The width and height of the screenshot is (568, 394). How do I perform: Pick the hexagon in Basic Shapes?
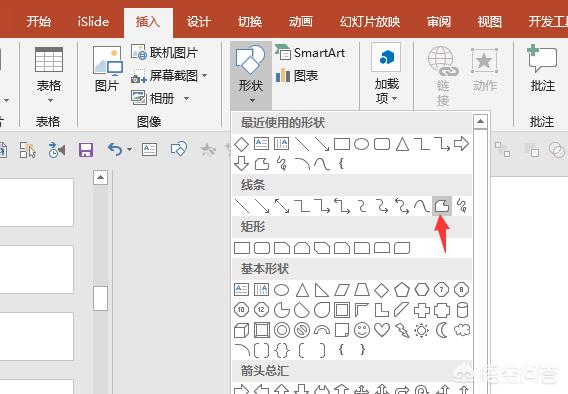[422, 290]
